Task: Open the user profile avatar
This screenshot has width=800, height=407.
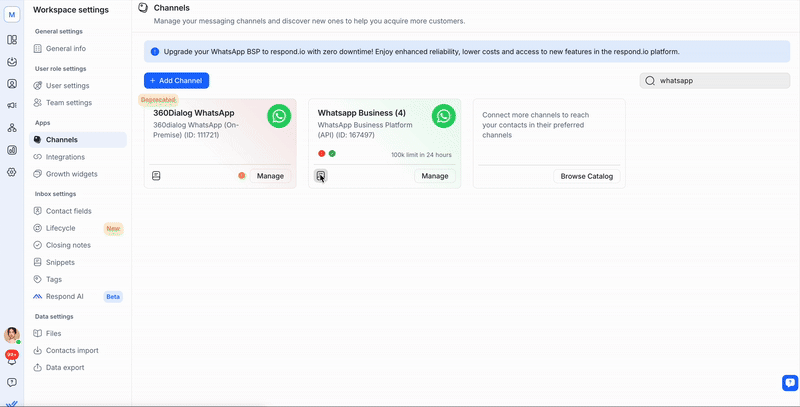Action: tap(12, 335)
